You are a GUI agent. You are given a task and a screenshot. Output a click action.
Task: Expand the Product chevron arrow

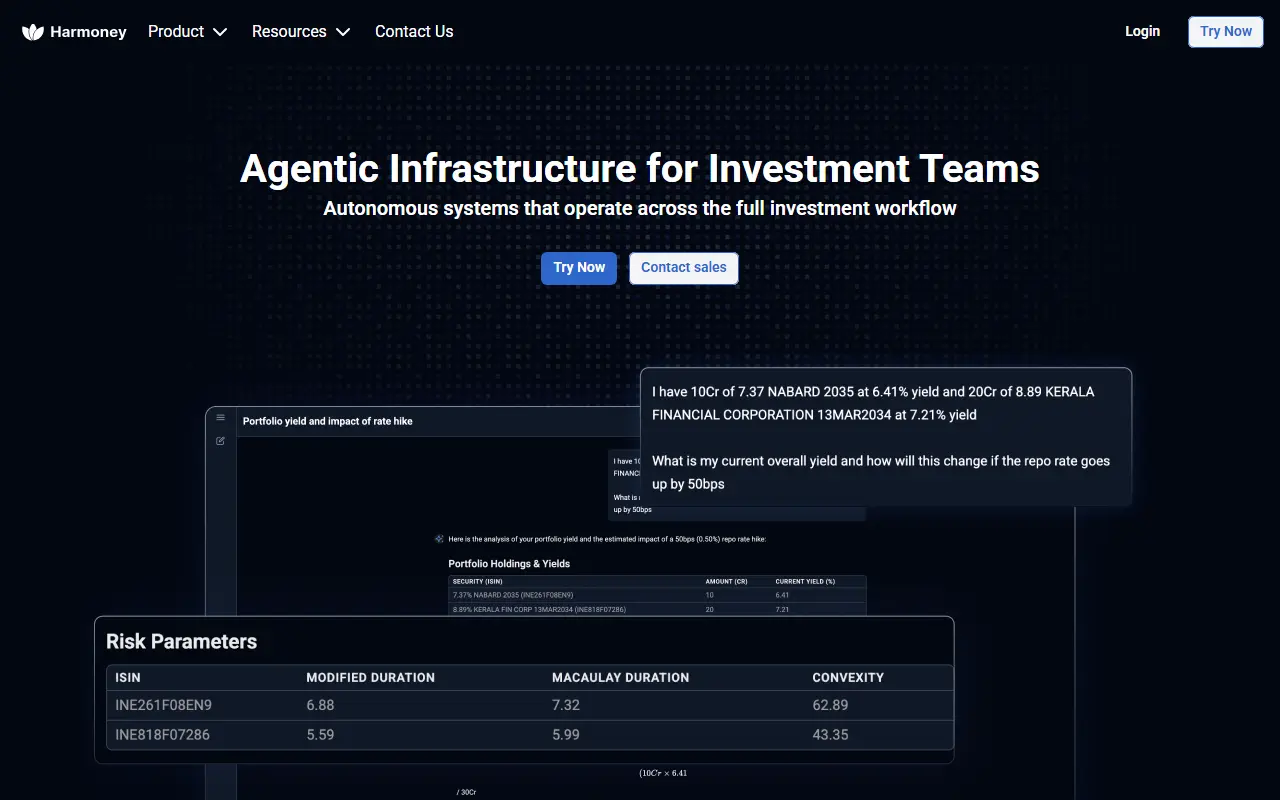(x=220, y=32)
